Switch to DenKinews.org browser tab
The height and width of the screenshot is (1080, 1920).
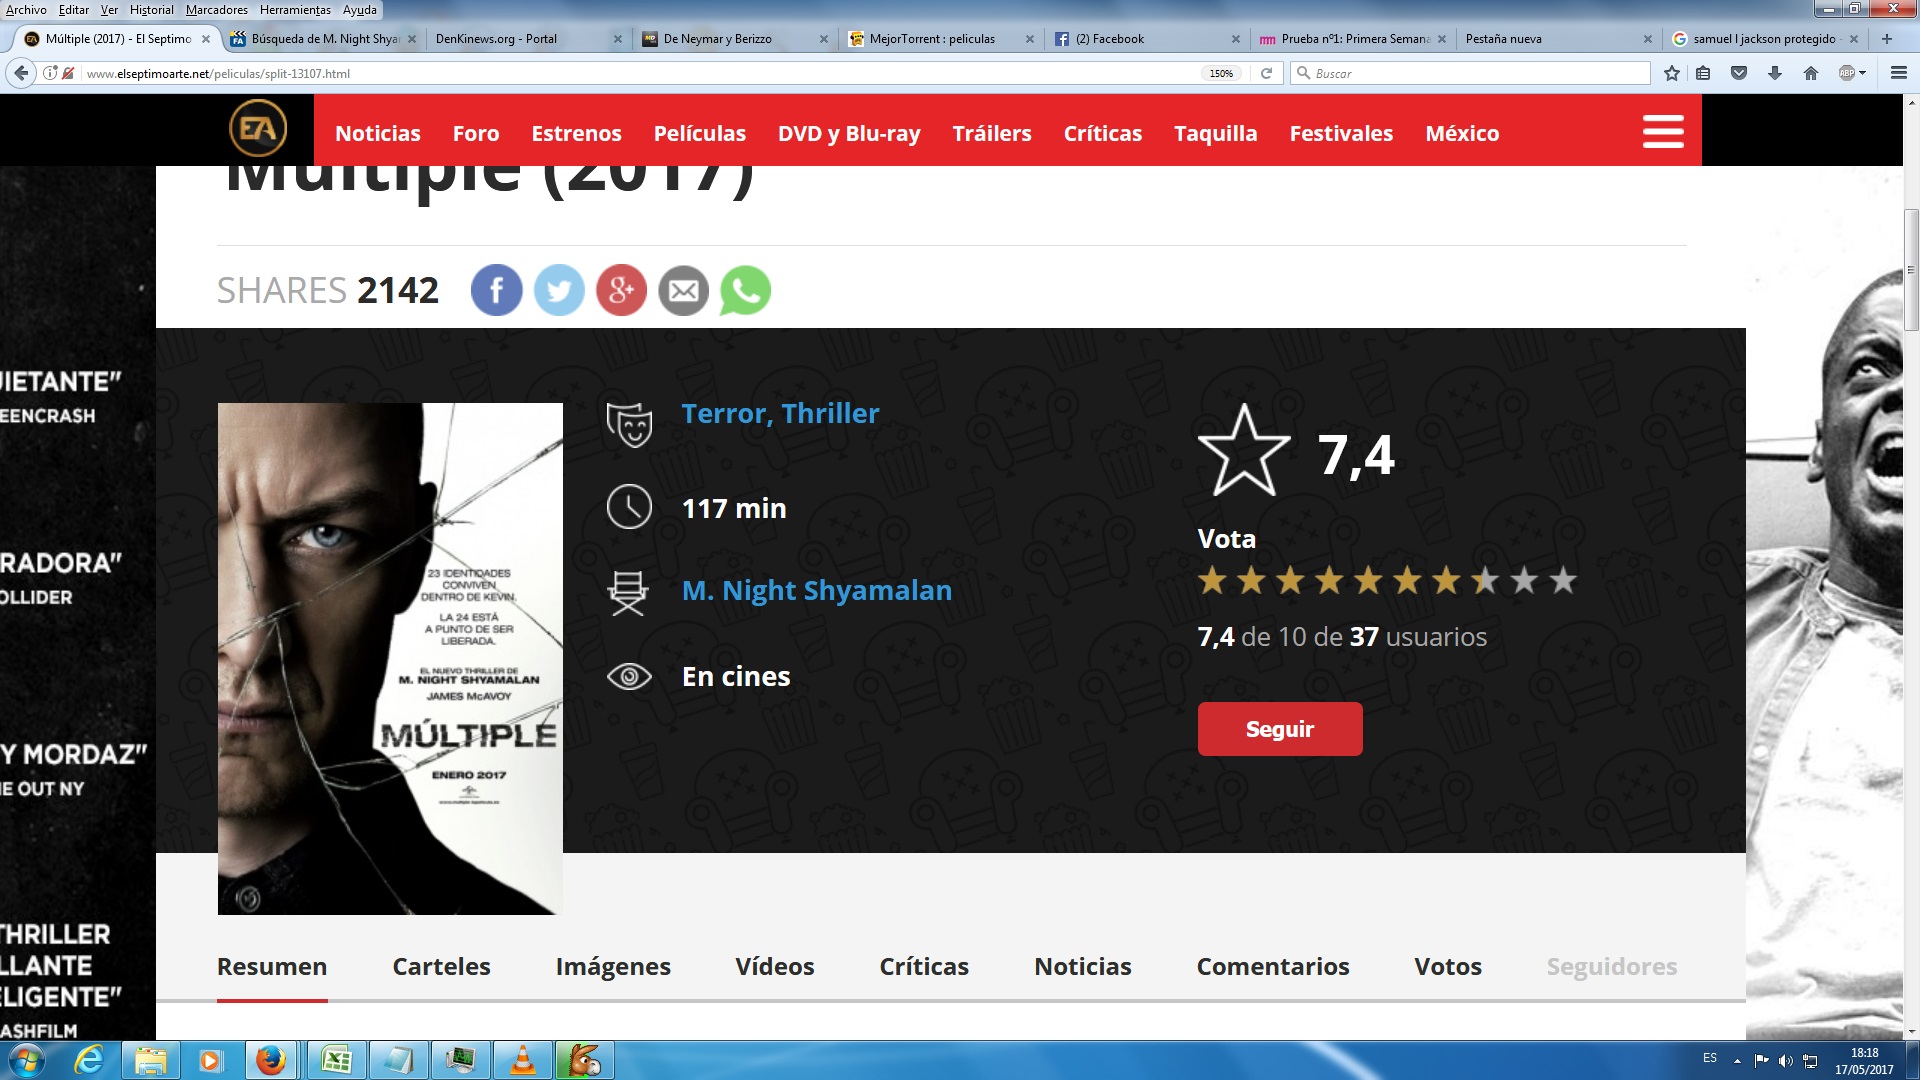(x=527, y=39)
